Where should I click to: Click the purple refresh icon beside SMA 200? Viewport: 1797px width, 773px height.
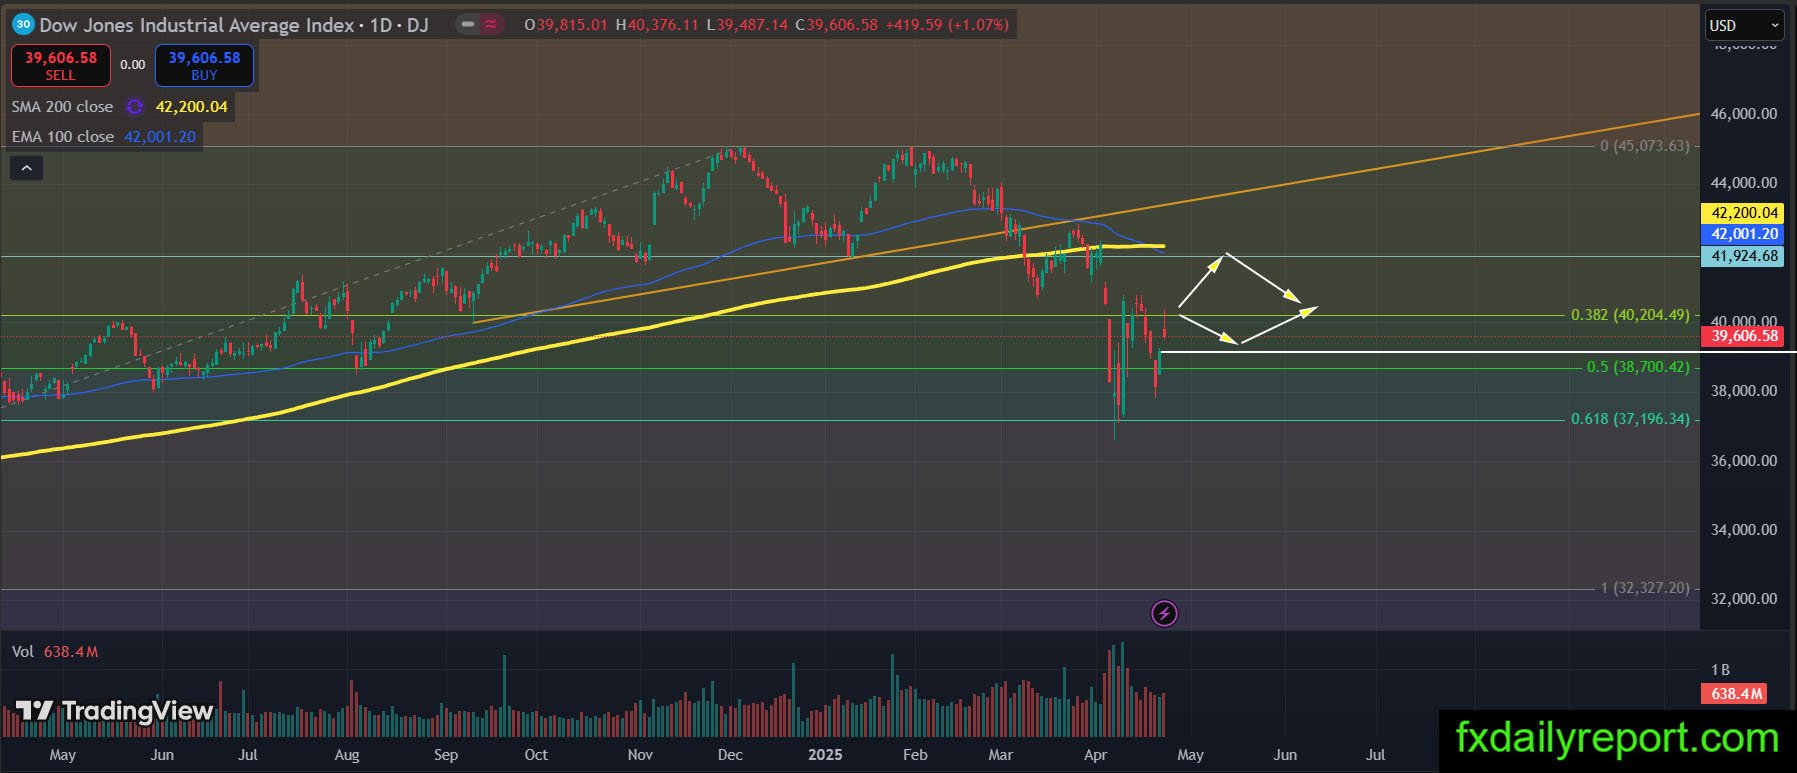point(134,107)
